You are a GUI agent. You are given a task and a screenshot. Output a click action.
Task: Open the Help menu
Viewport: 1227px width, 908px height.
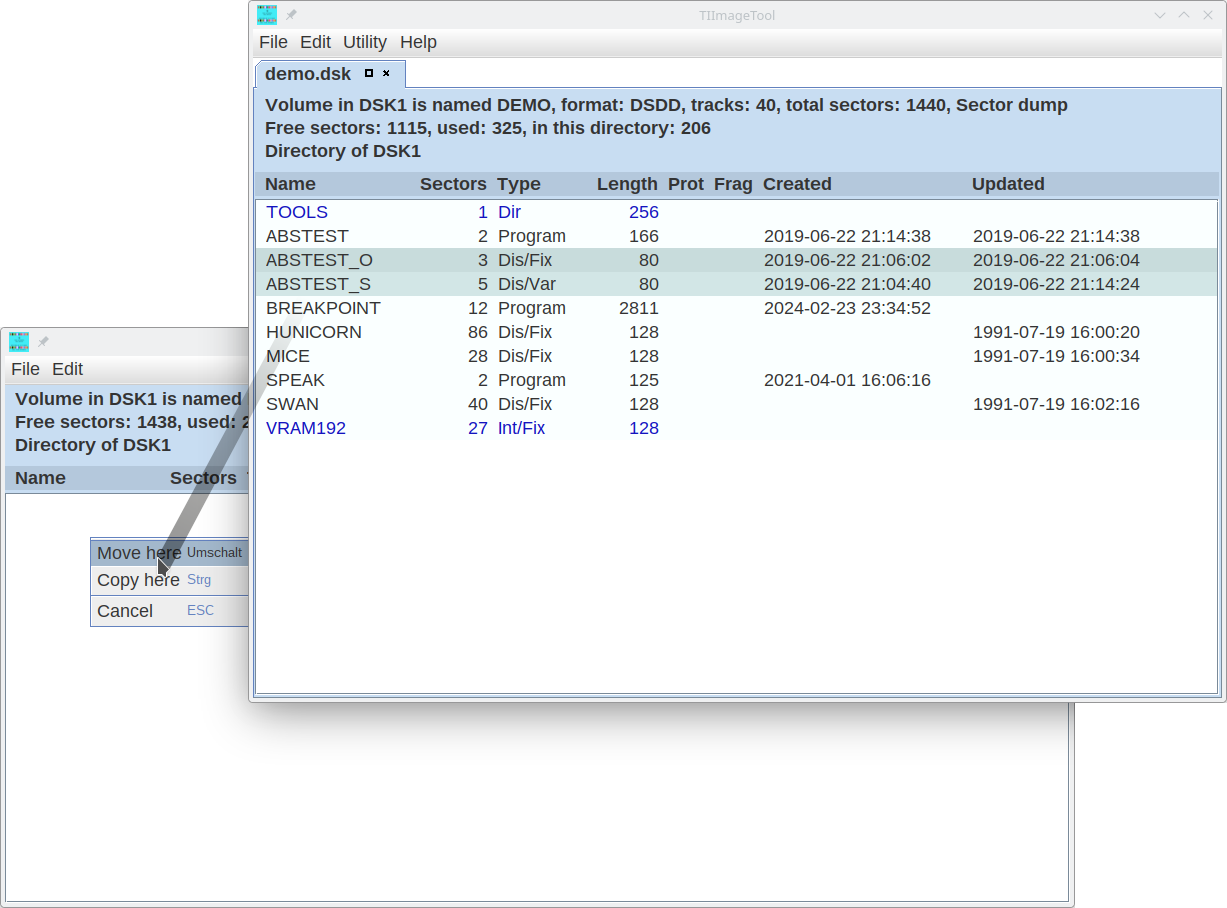coord(418,42)
